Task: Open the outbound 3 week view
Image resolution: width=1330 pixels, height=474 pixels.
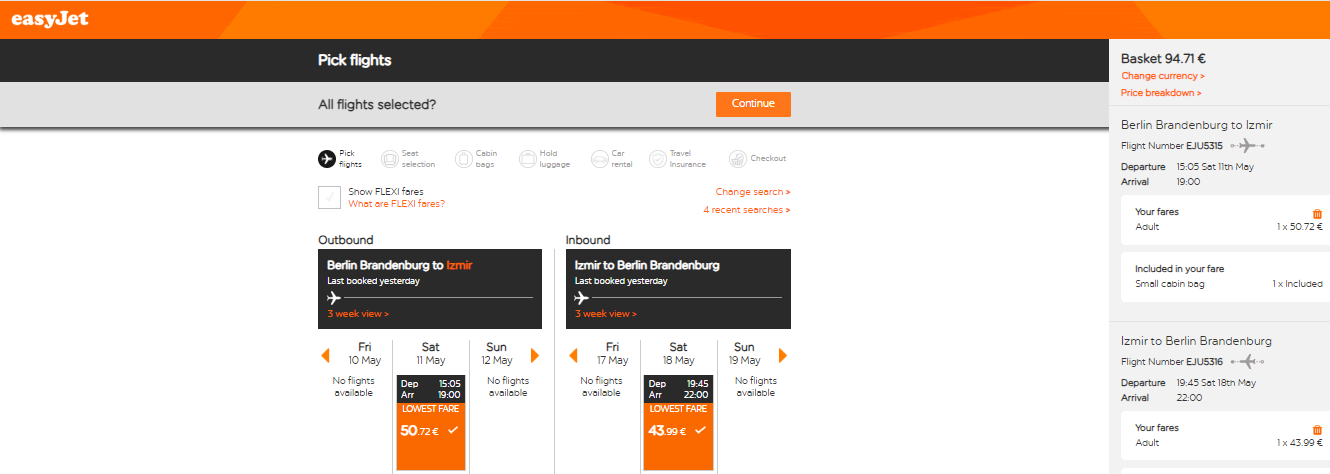Action: [x=358, y=314]
